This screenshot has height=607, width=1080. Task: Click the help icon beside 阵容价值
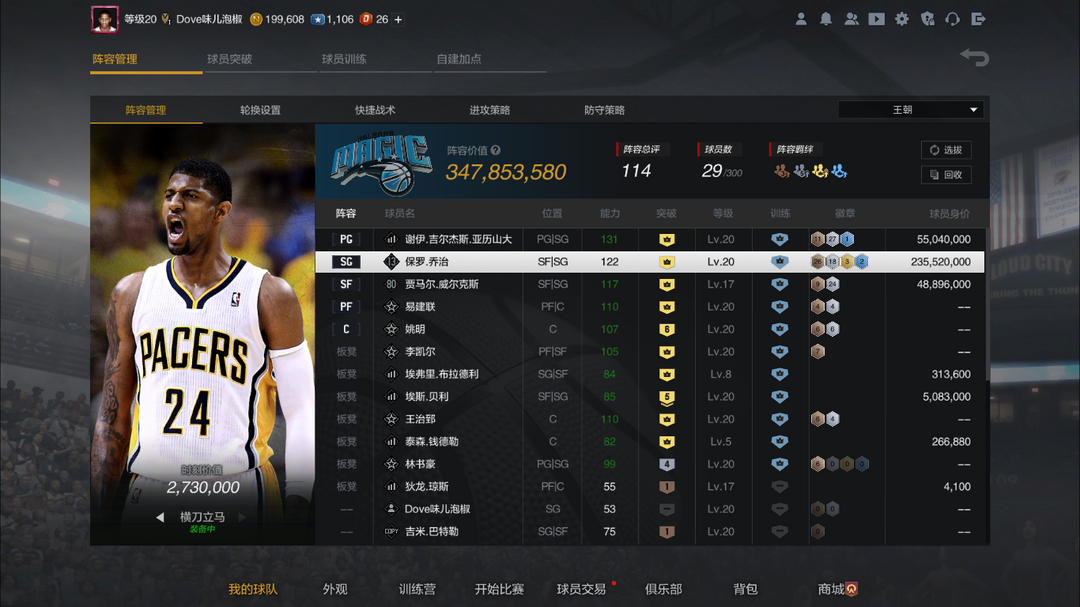pyautogui.click(x=496, y=151)
